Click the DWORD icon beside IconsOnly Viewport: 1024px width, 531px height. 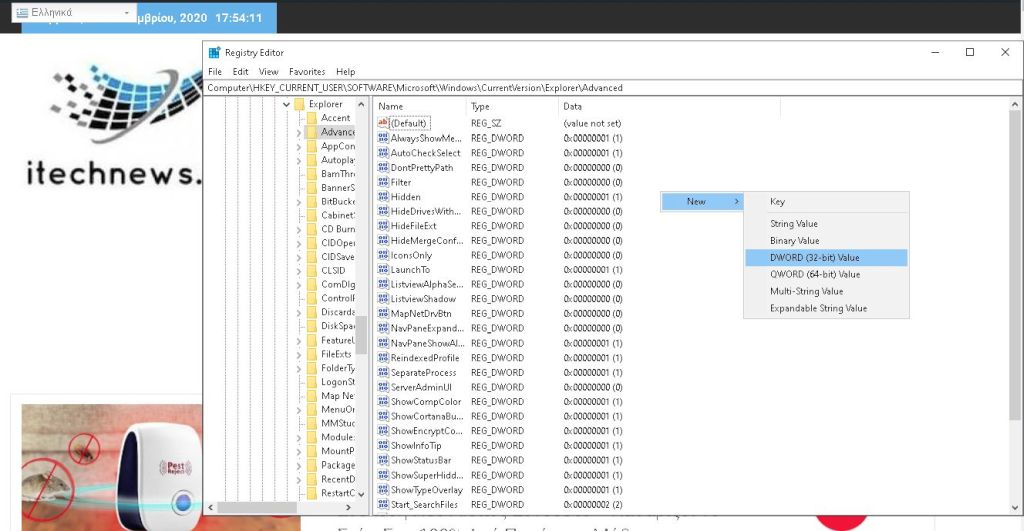coord(383,255)
